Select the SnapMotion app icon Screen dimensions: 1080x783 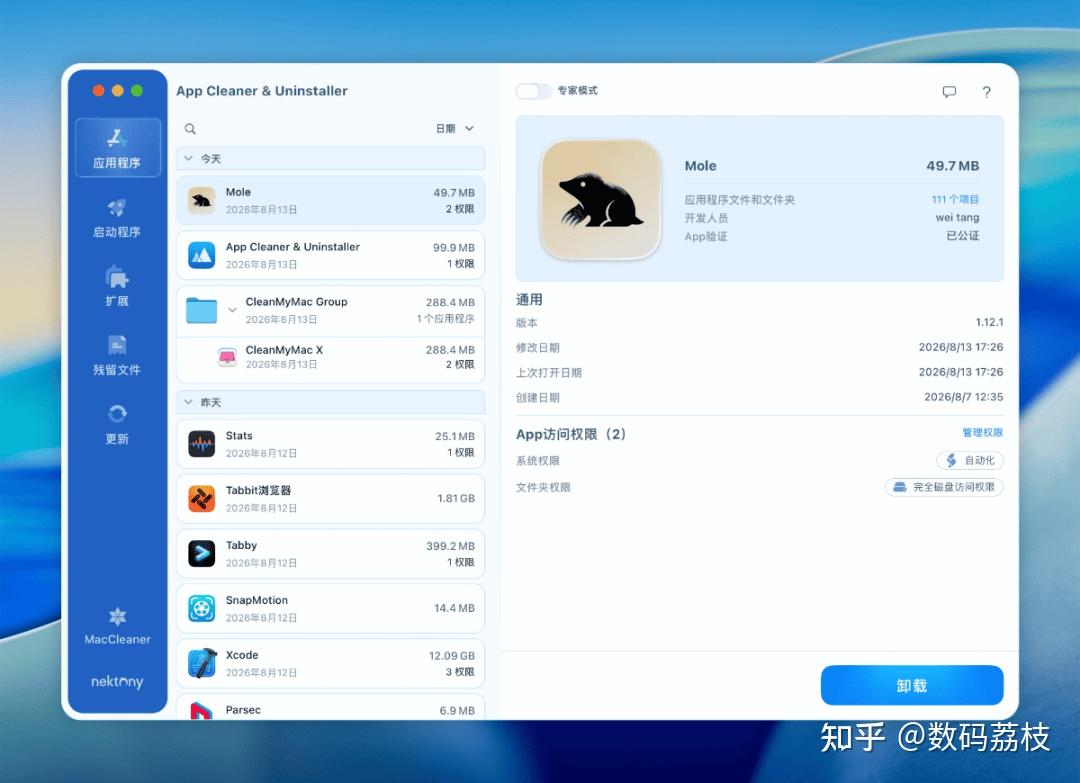tap(202, 608)
